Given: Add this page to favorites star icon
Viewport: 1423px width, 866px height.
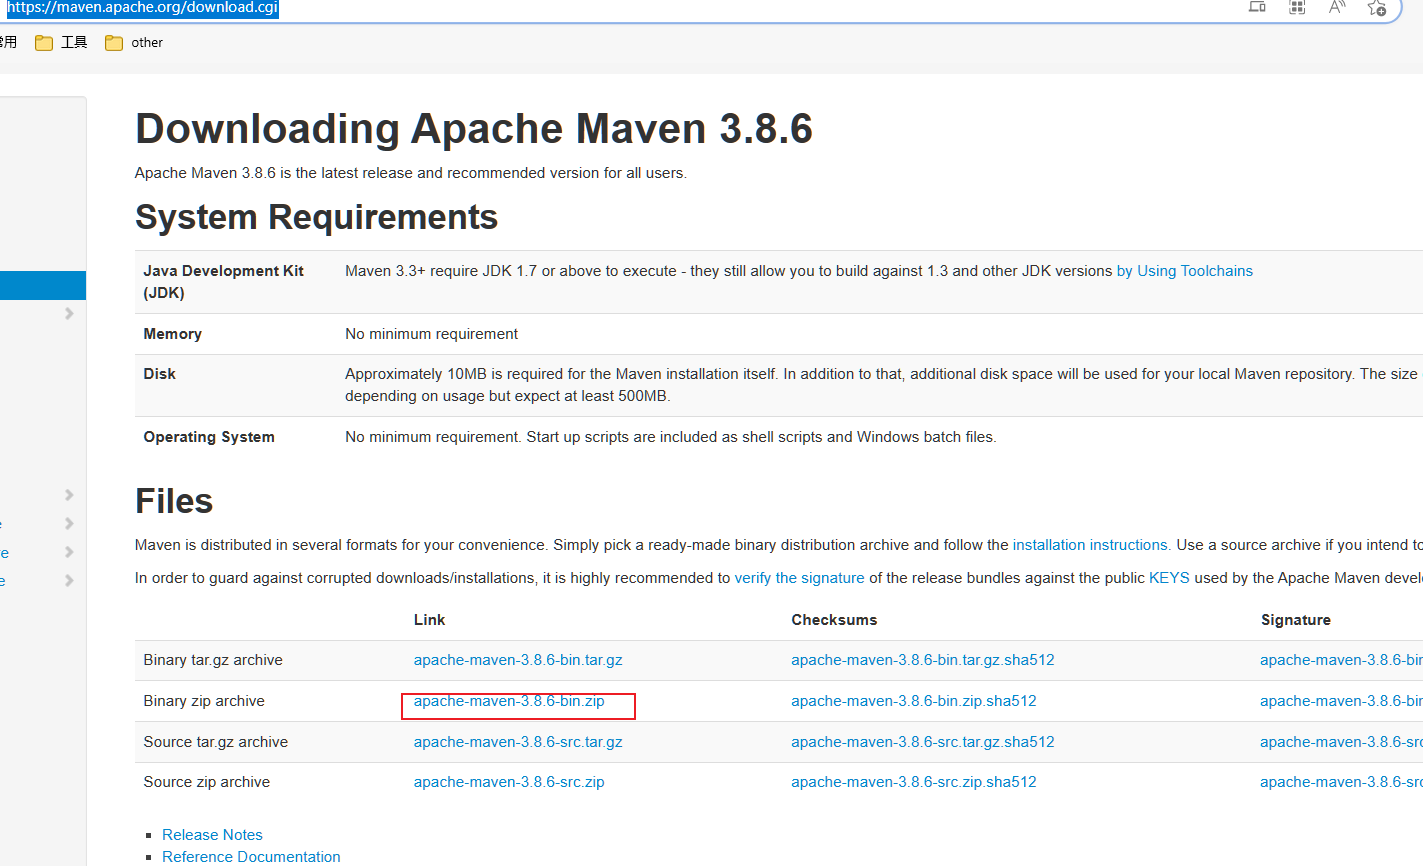Looking at the screenshot, I should [1377, 8].
